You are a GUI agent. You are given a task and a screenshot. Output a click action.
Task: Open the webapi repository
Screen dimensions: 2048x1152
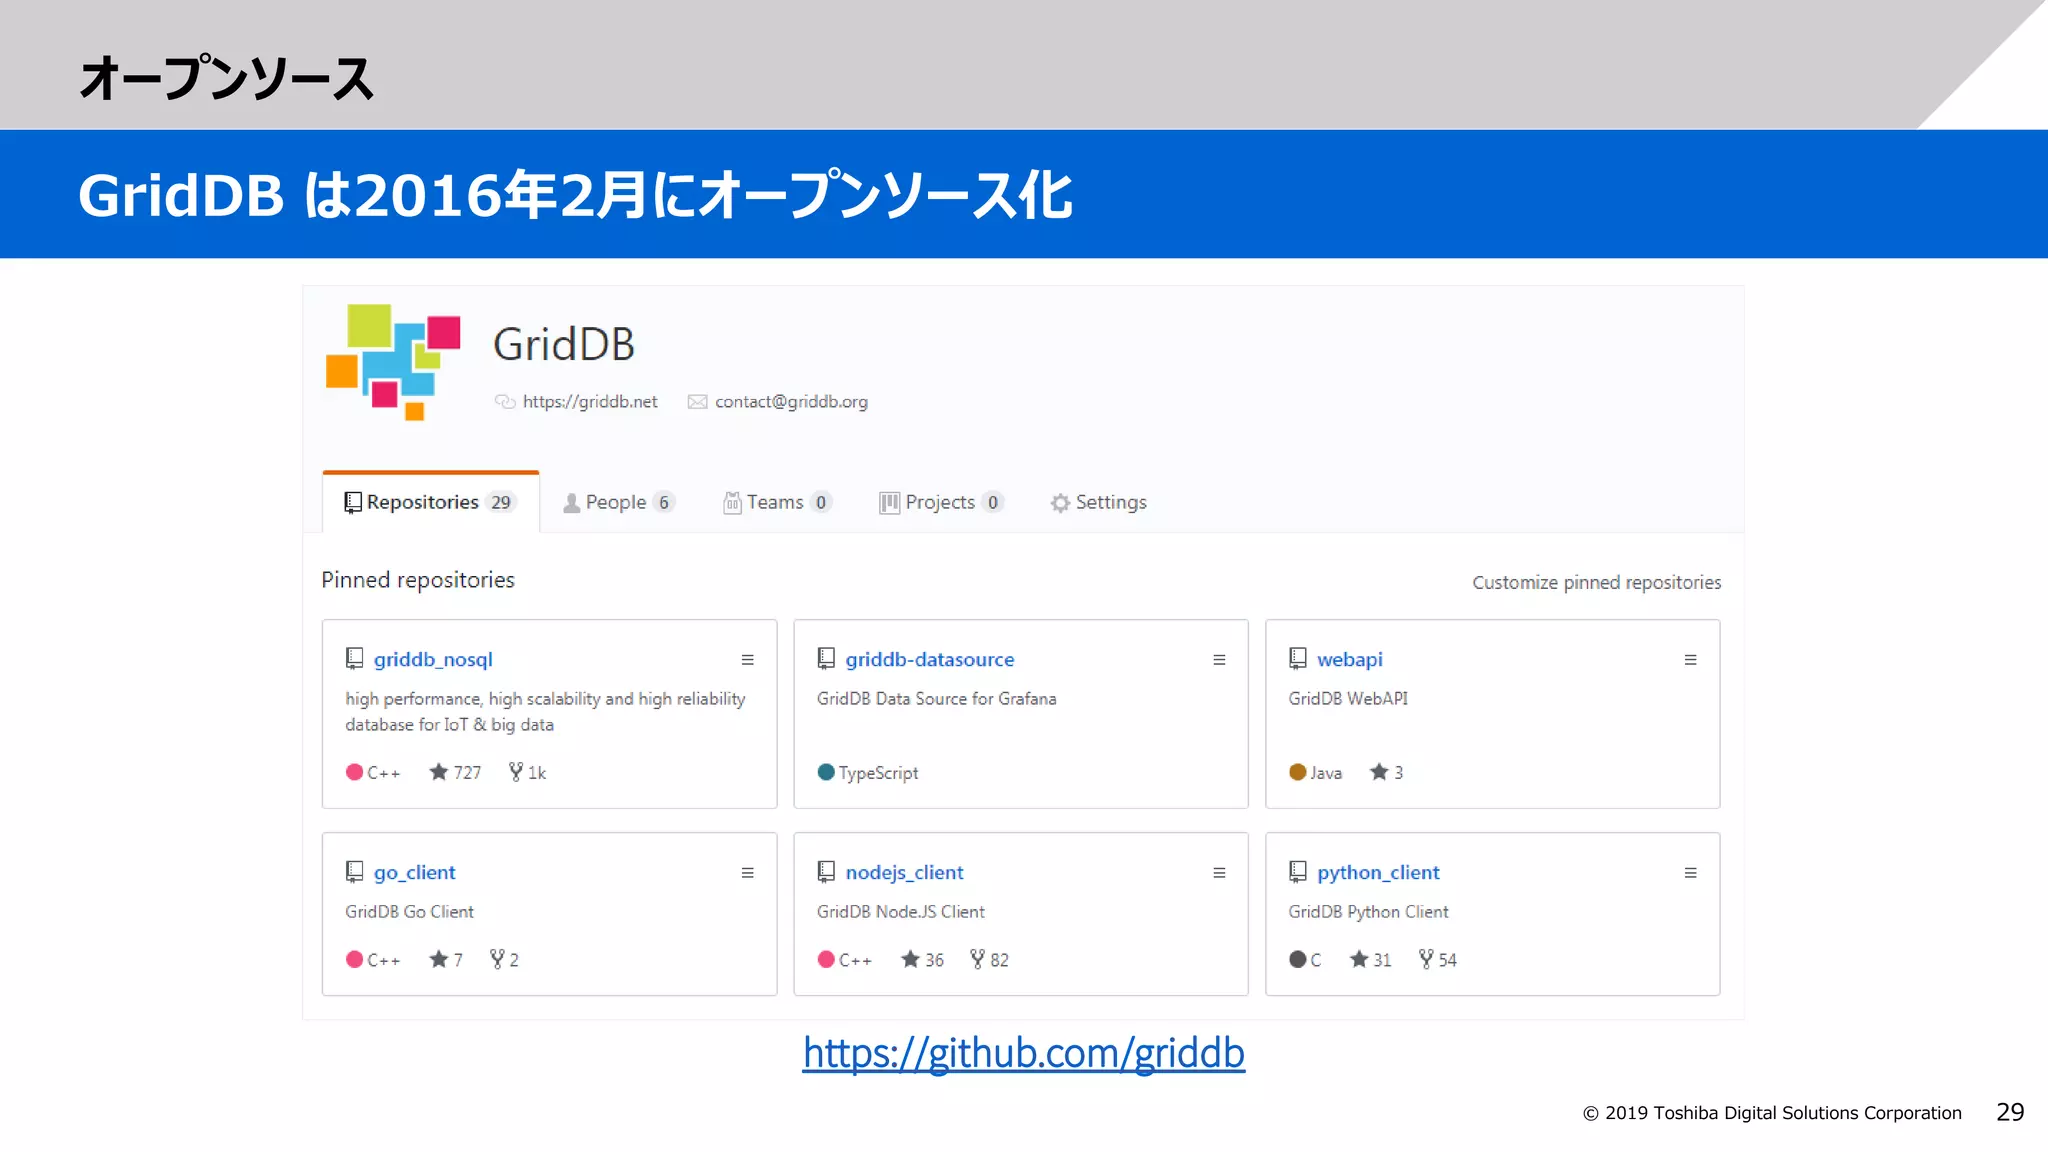coord(1349,659)
